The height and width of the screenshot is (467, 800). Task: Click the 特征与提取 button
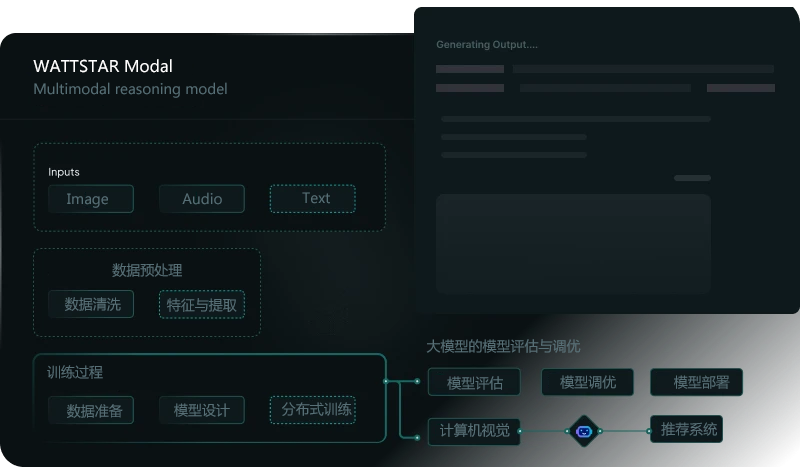202,305
